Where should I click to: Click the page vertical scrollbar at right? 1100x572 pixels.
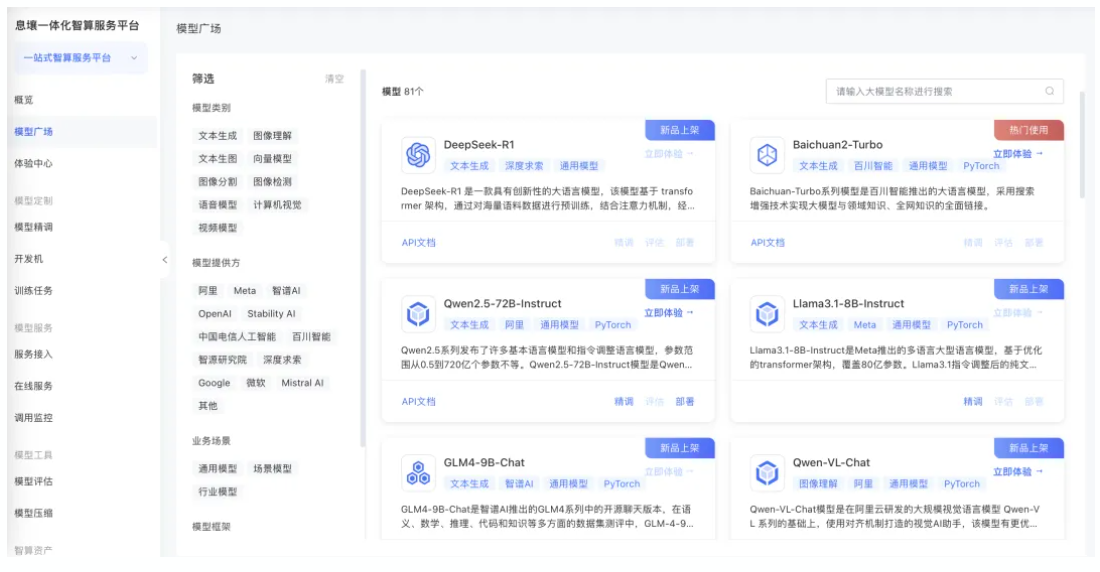tap(1082, 144)
